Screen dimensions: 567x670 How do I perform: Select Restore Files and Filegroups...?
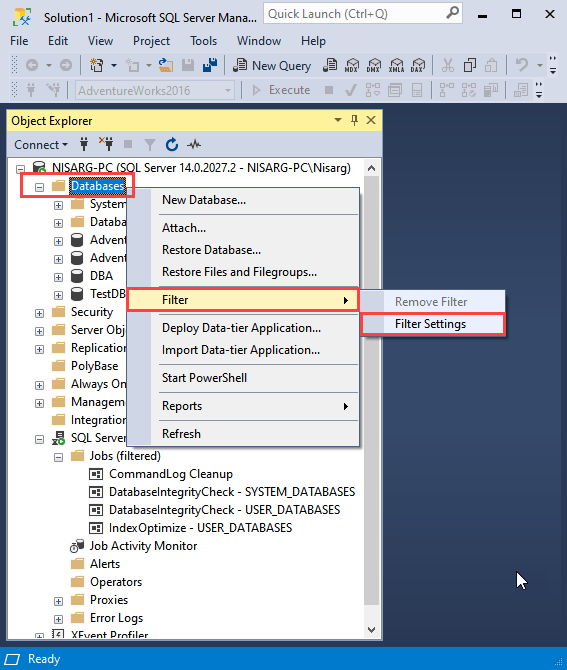pos(243,272)
